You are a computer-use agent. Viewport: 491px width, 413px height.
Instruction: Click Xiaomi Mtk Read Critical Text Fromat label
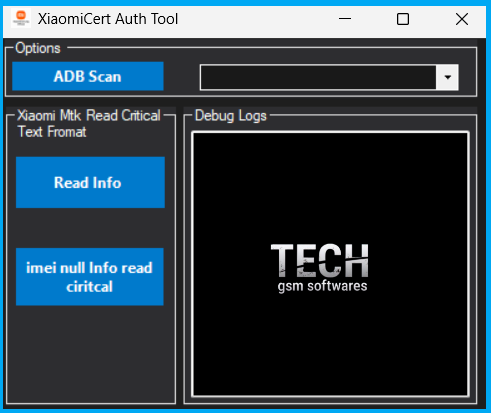[89, 124]
